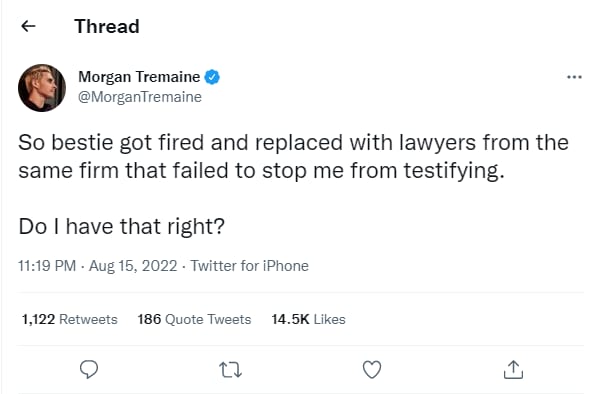Retweet using the looping arrows icon
Viewport: 593px width, 394px height.
tap(231, 370)
